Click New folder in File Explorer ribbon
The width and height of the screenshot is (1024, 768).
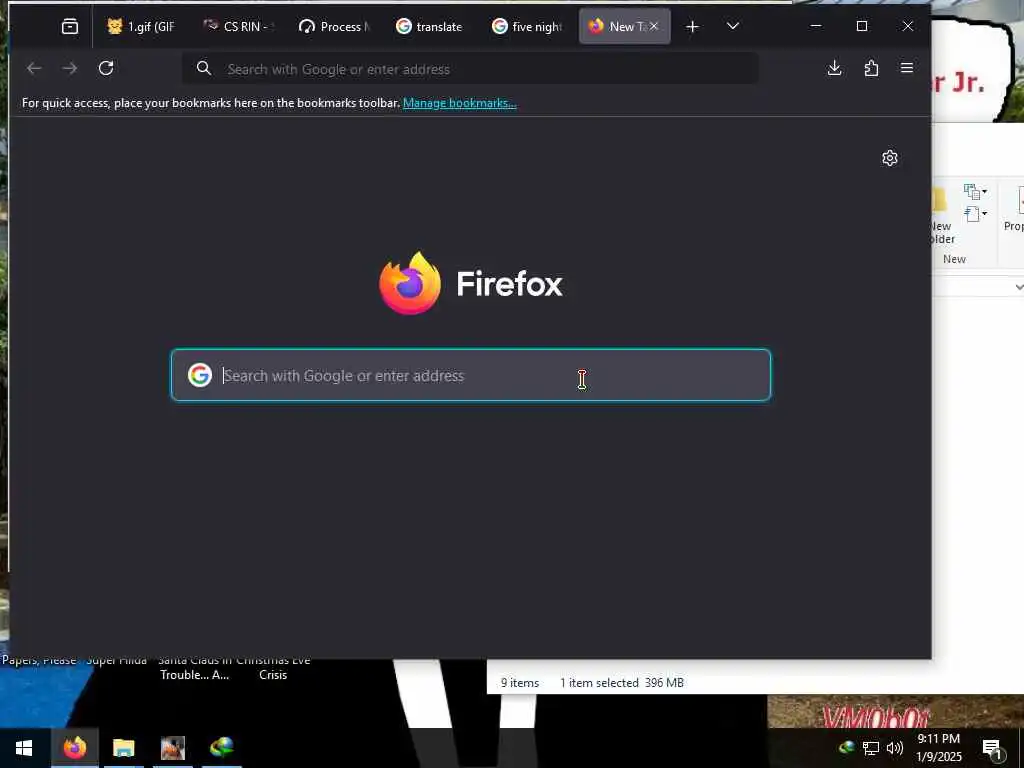tap(943, 216)
